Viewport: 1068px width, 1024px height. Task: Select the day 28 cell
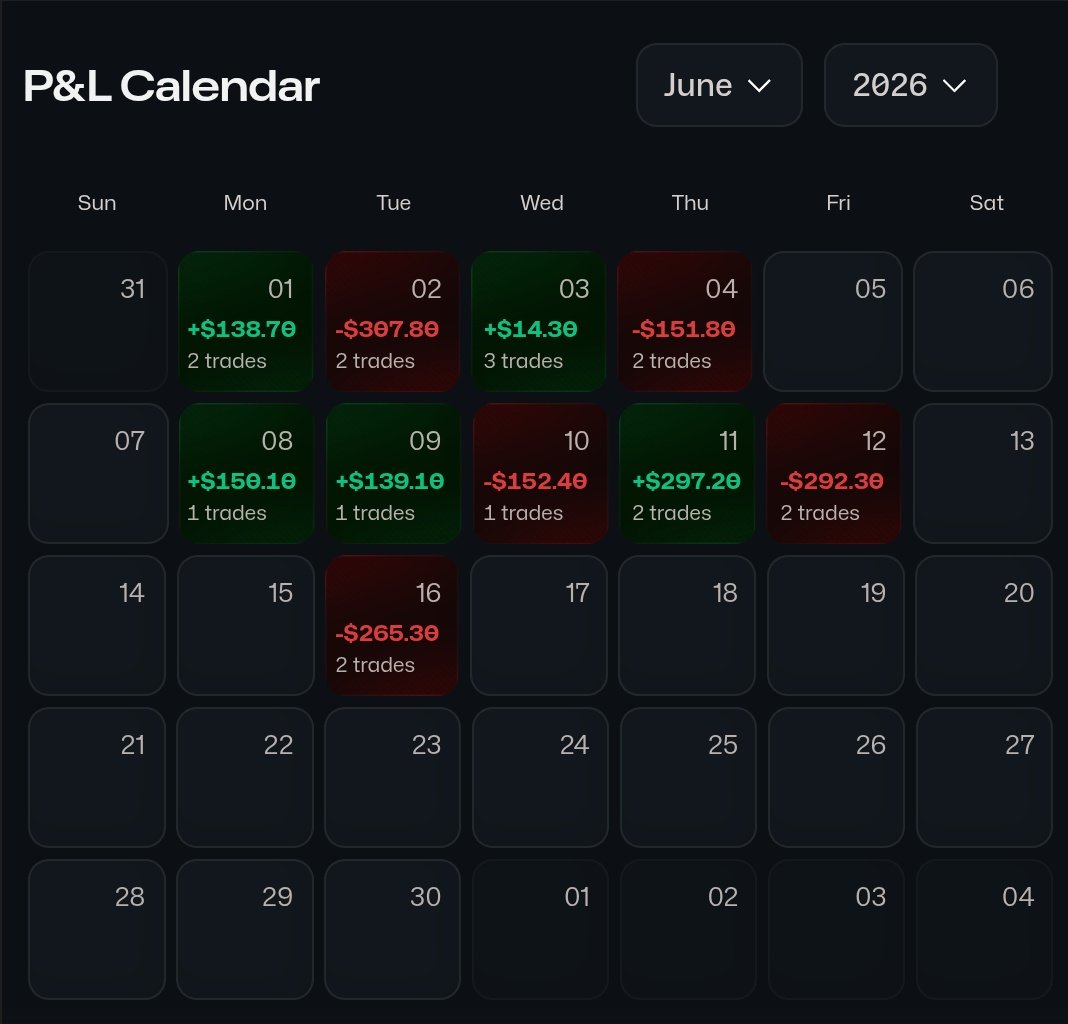(x=97, y=929)
